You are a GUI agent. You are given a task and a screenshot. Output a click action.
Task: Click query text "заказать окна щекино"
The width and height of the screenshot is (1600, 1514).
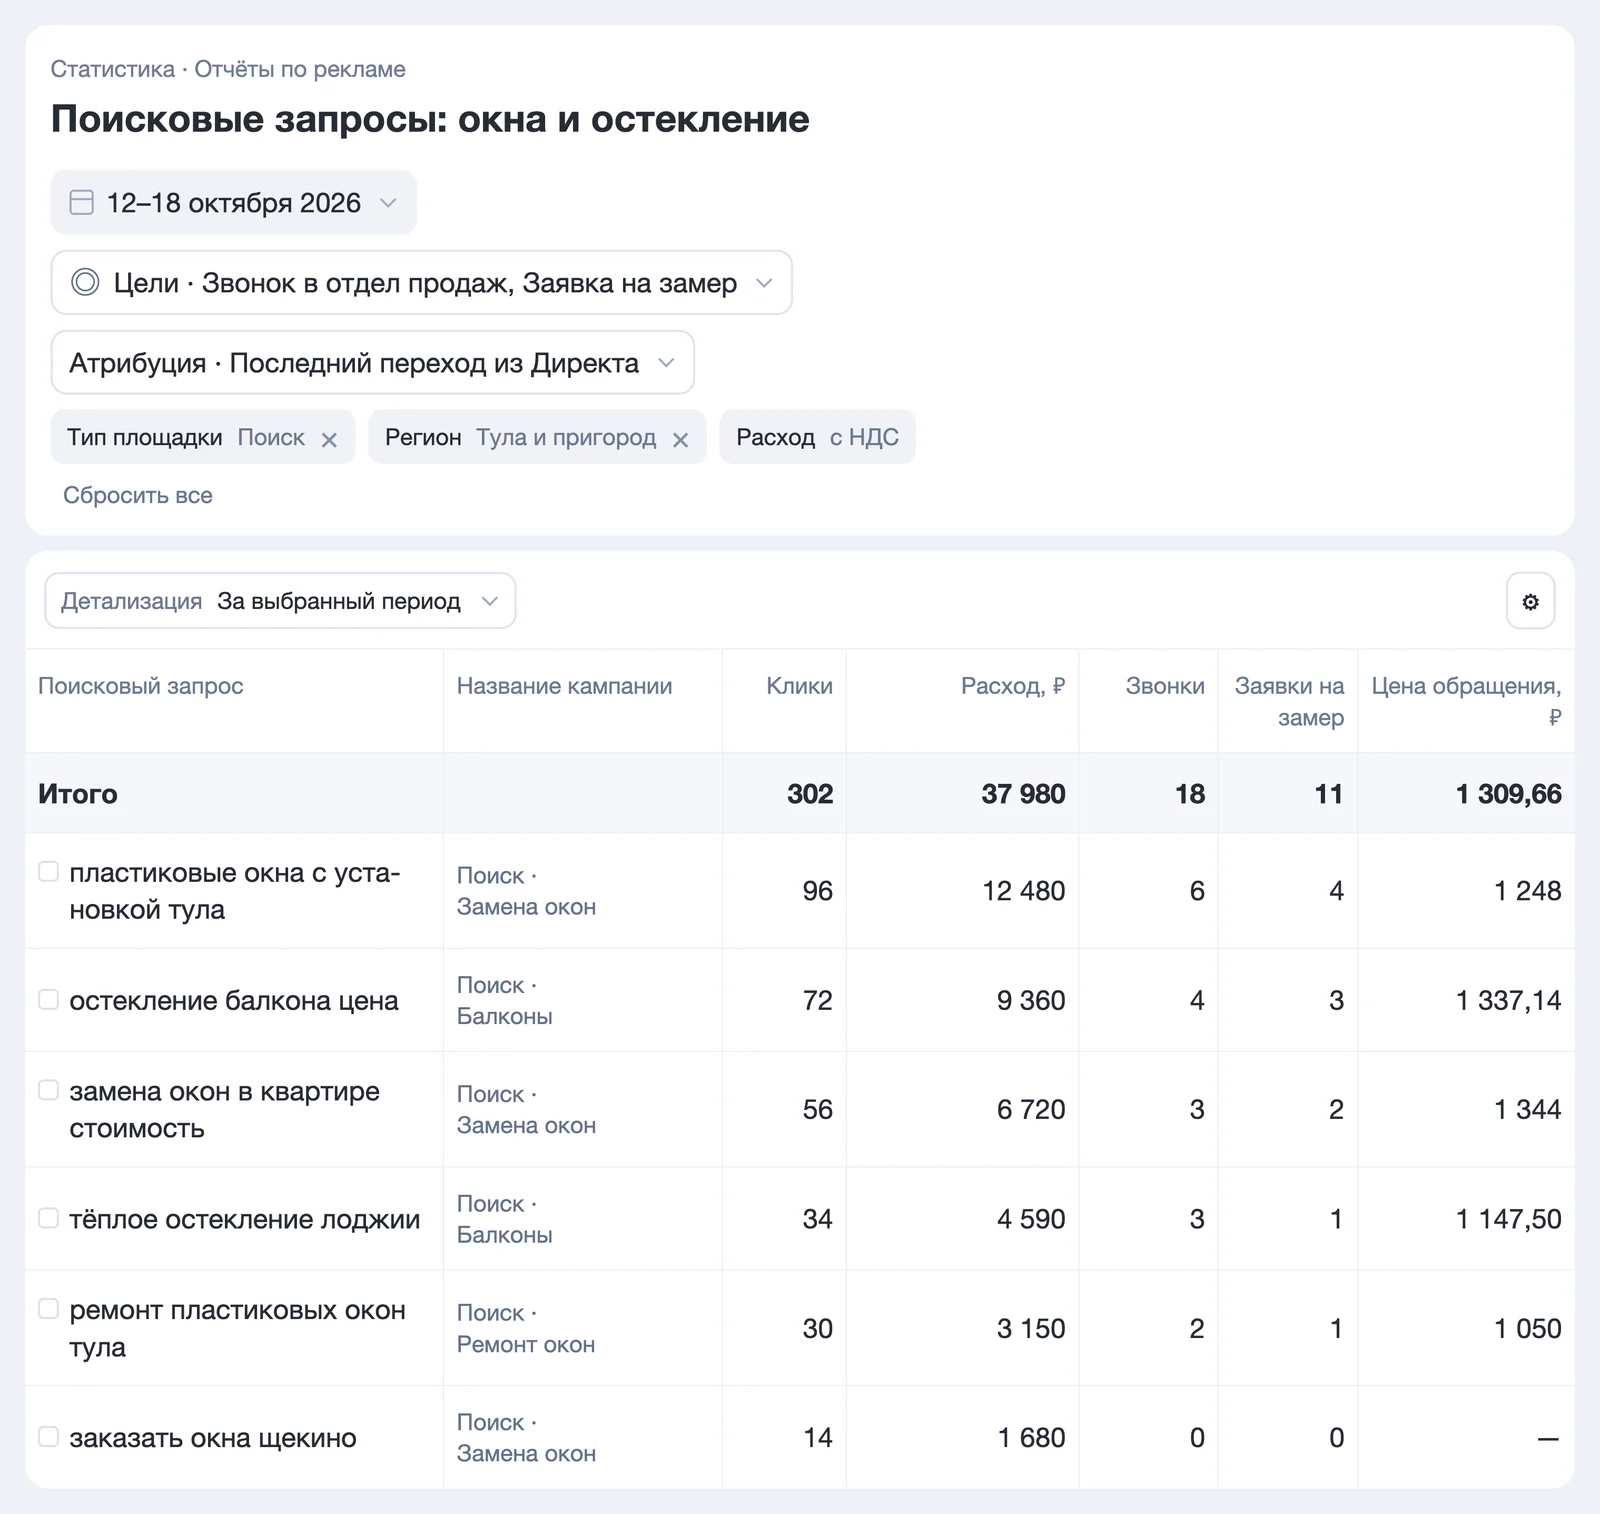tap(213, 1438)
